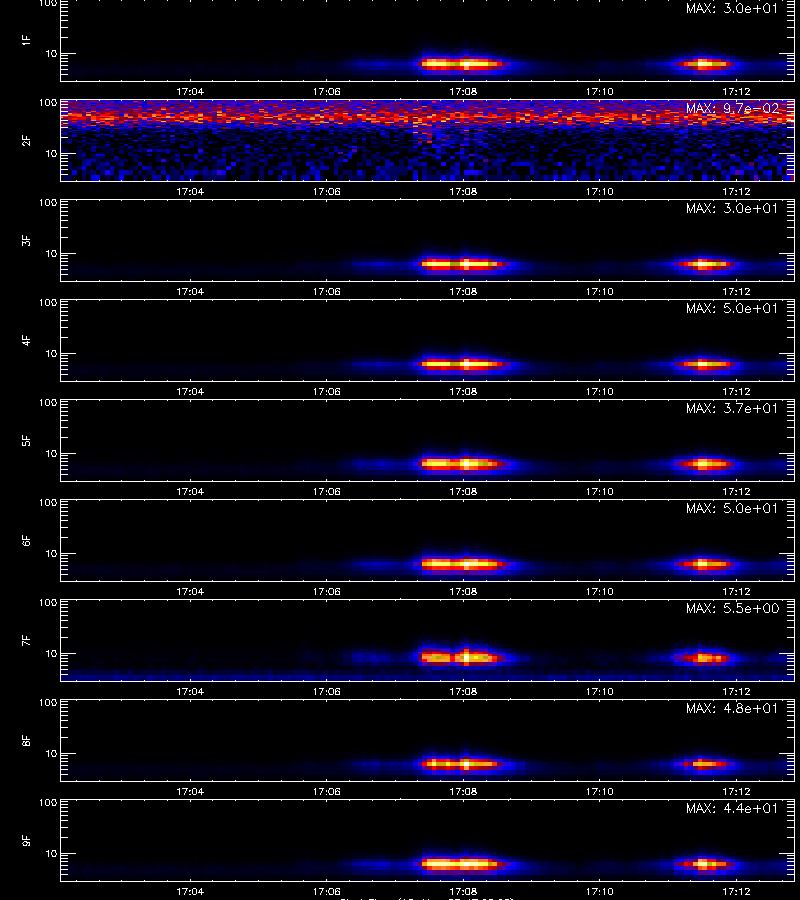Click the 2F panel axis label
The image size is (800, 900).
pos(26,140)
